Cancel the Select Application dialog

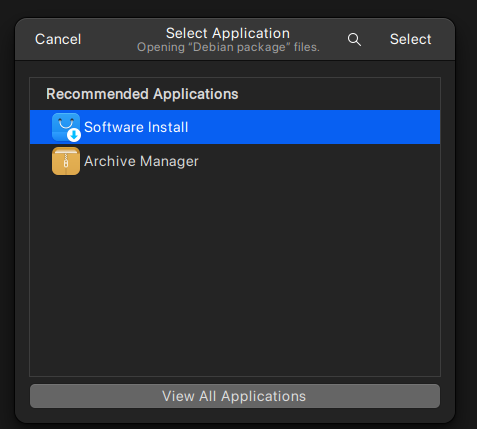click(x=58, y=39)
